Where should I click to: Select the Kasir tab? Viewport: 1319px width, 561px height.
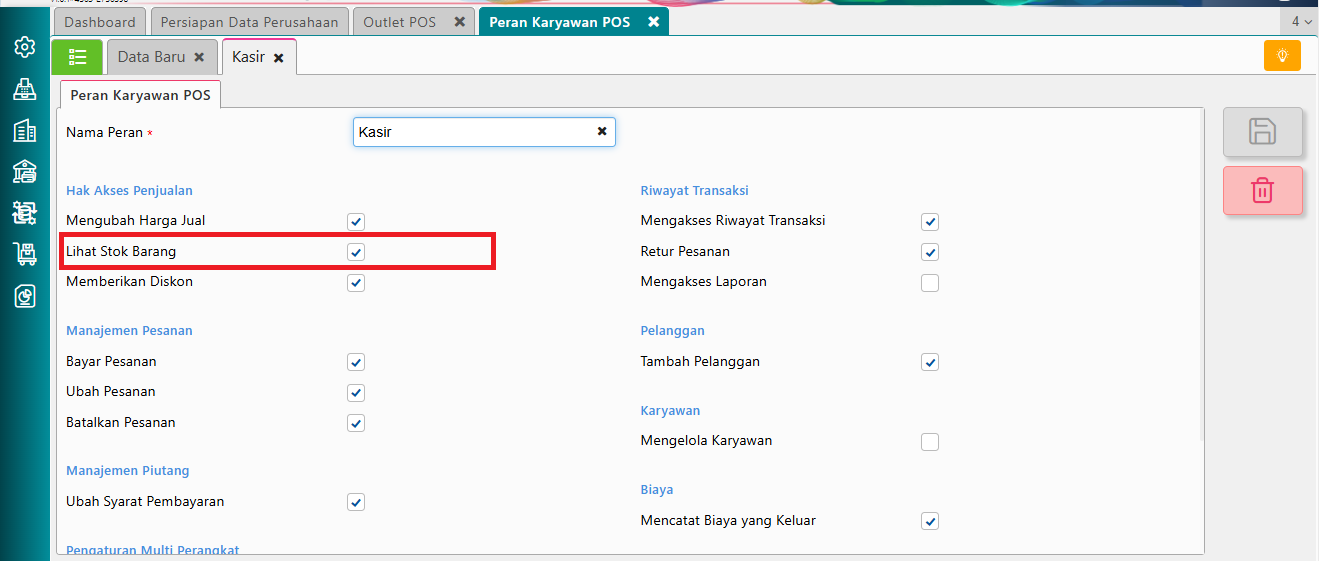coord(248,57)
